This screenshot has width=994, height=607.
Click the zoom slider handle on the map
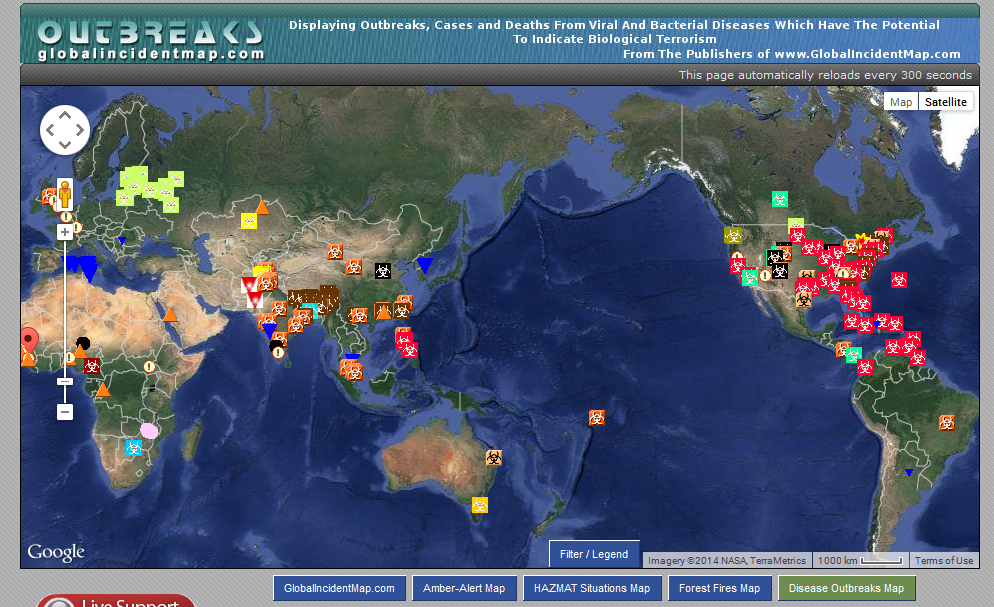pos(63,381)
